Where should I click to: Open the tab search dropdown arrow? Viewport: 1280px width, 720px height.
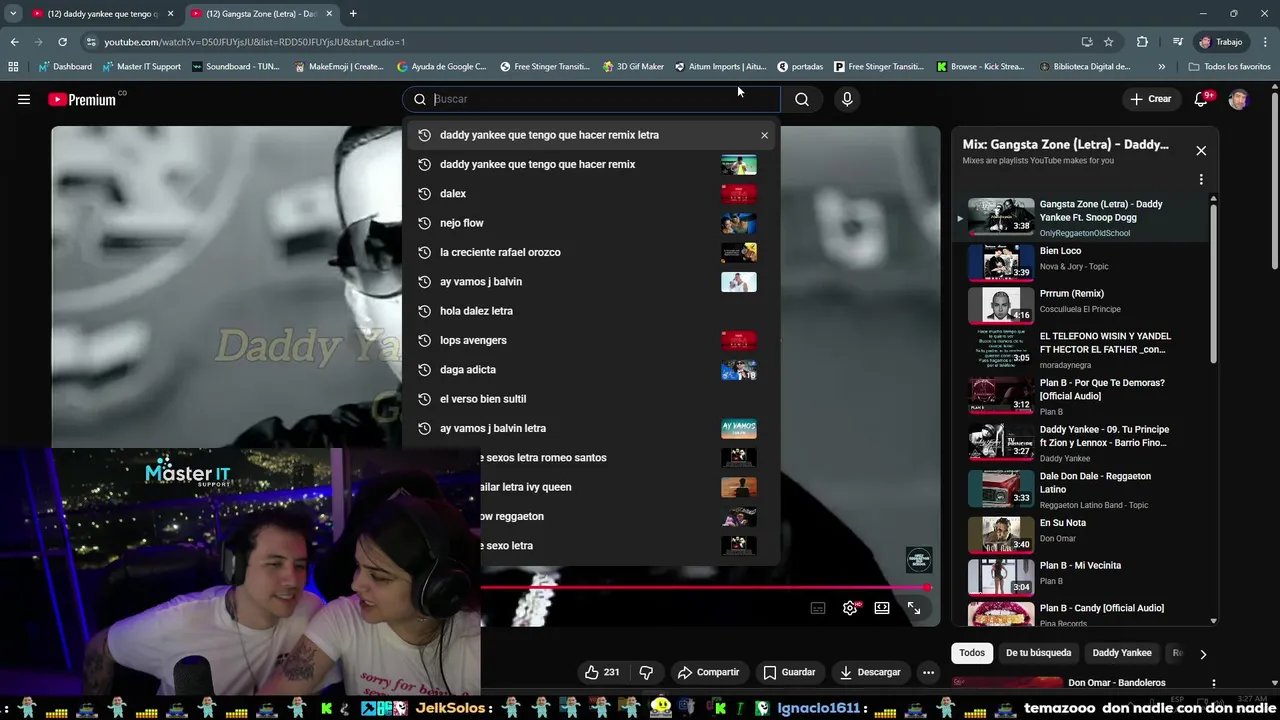[x=13, y=14]
